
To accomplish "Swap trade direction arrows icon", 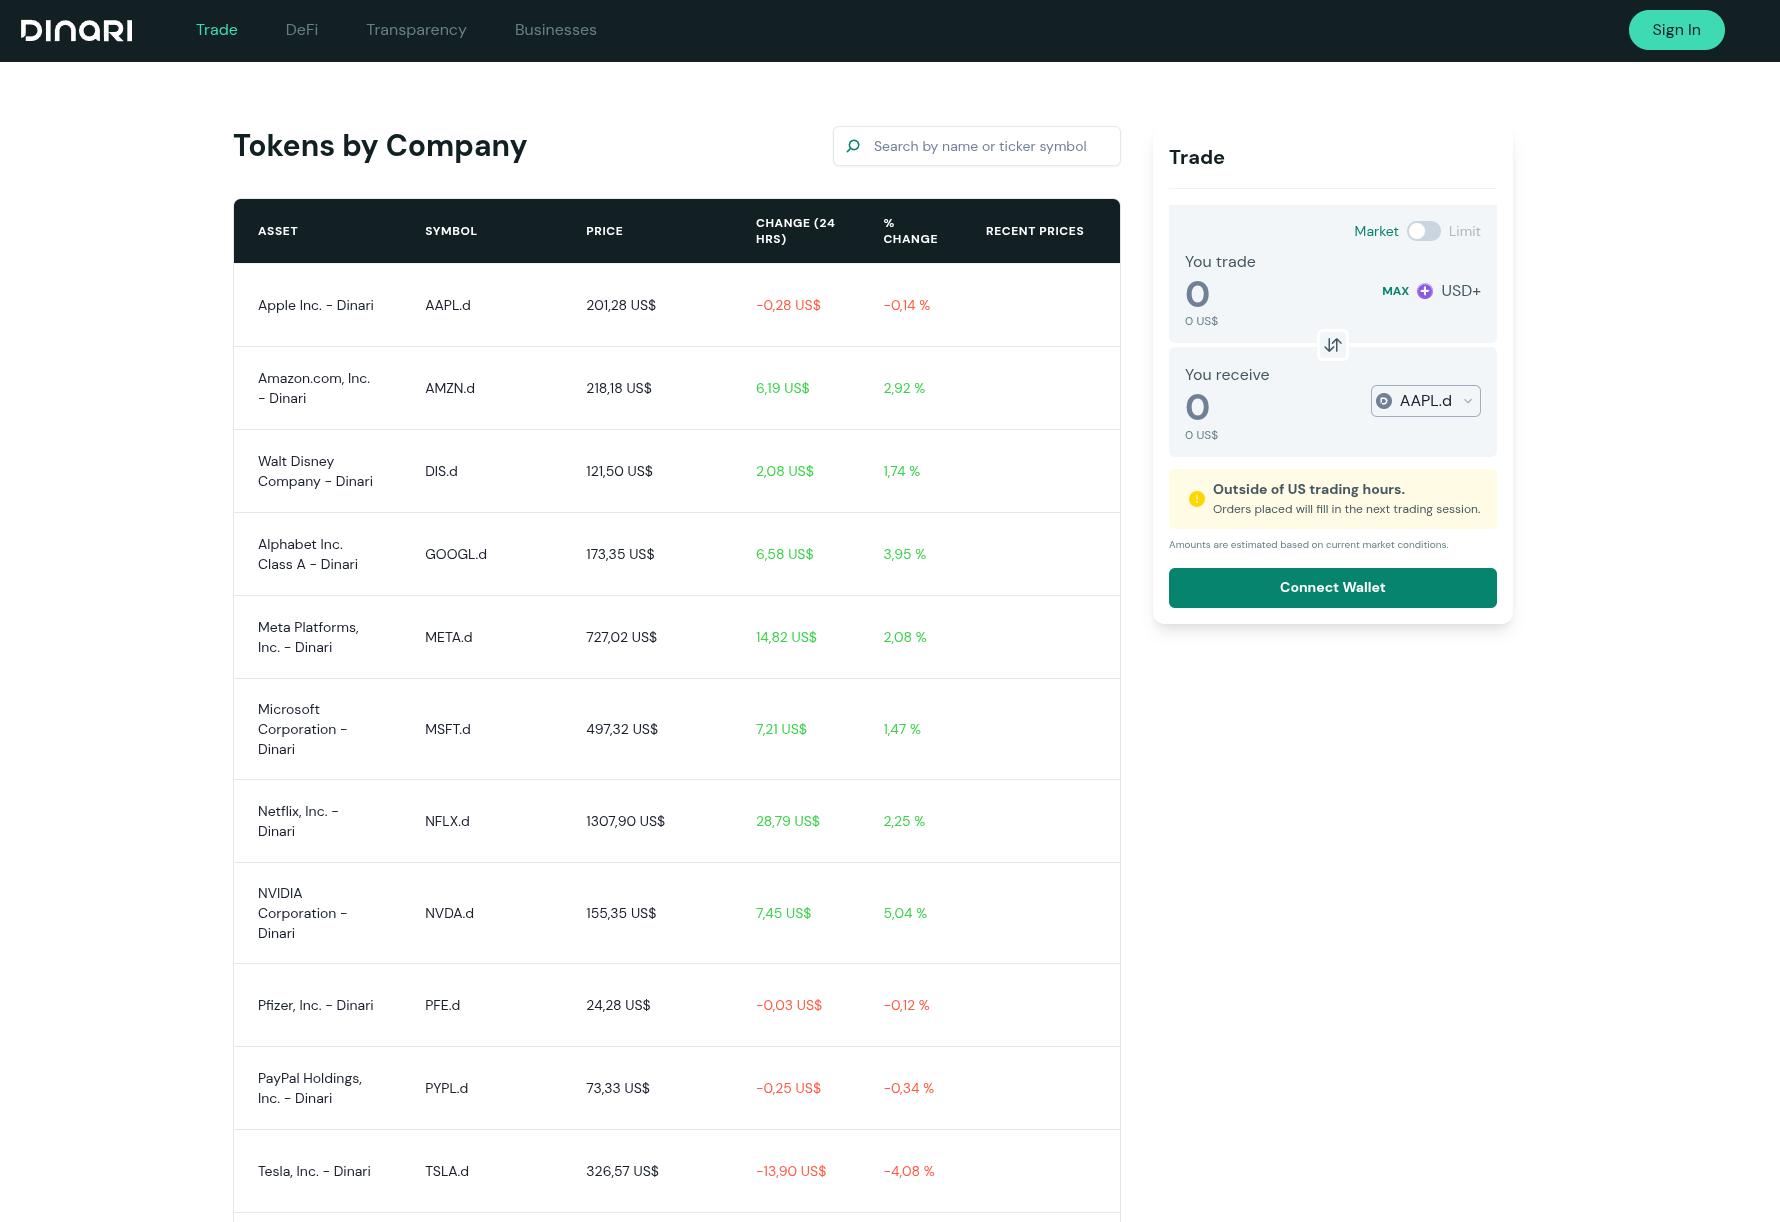I will [1333, 345].
